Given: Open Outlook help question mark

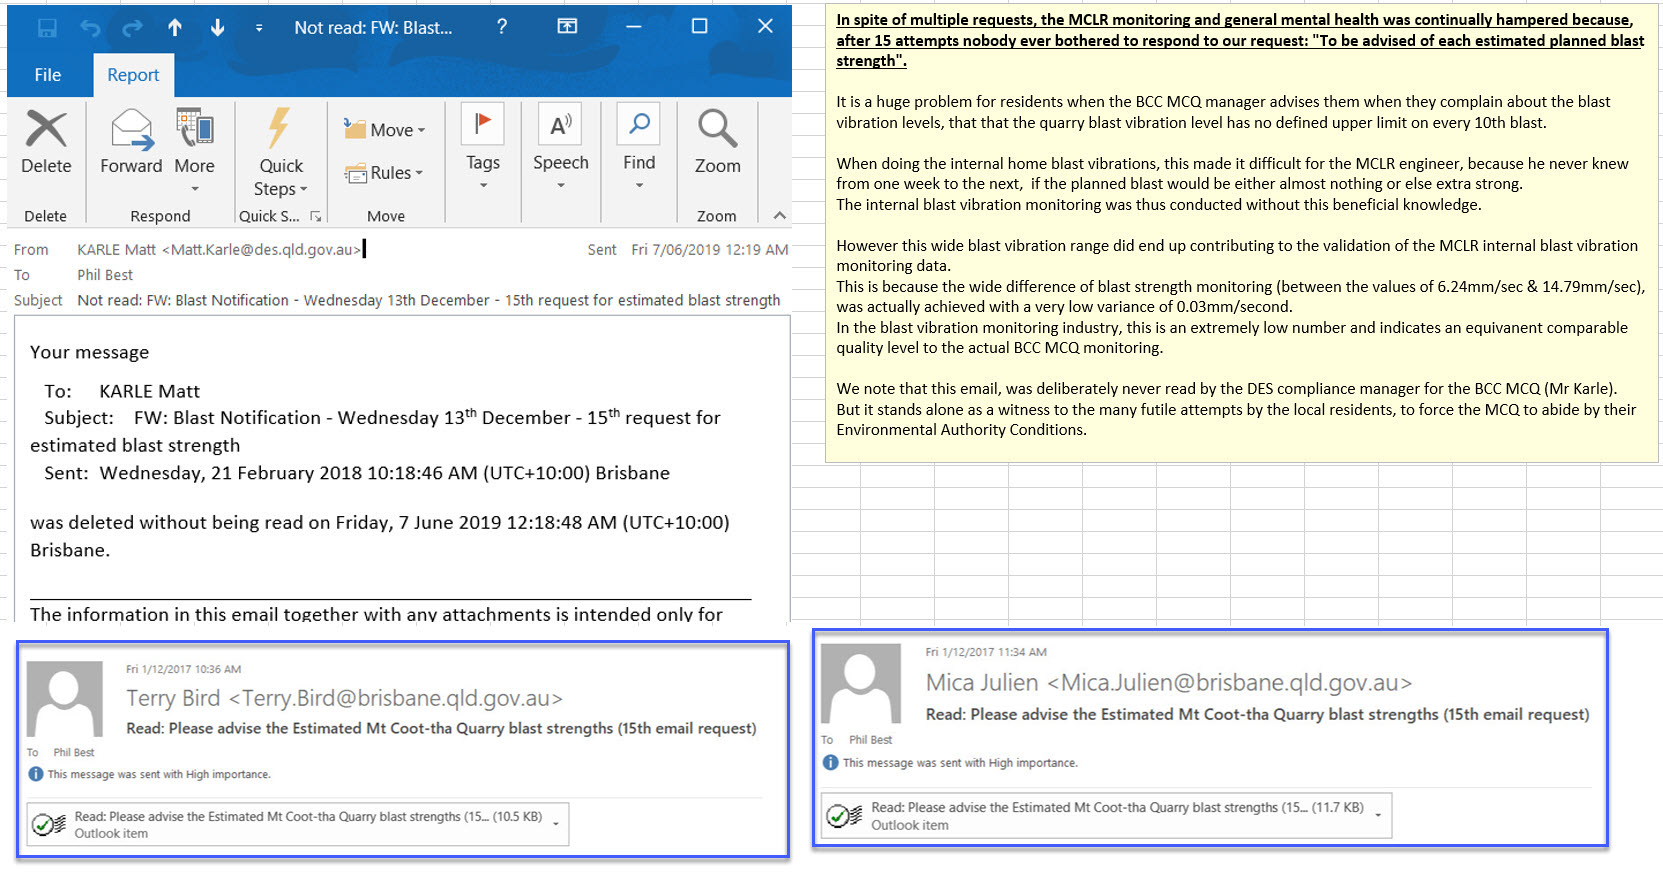Looking at the screenshot, I should tap(502, 27).
